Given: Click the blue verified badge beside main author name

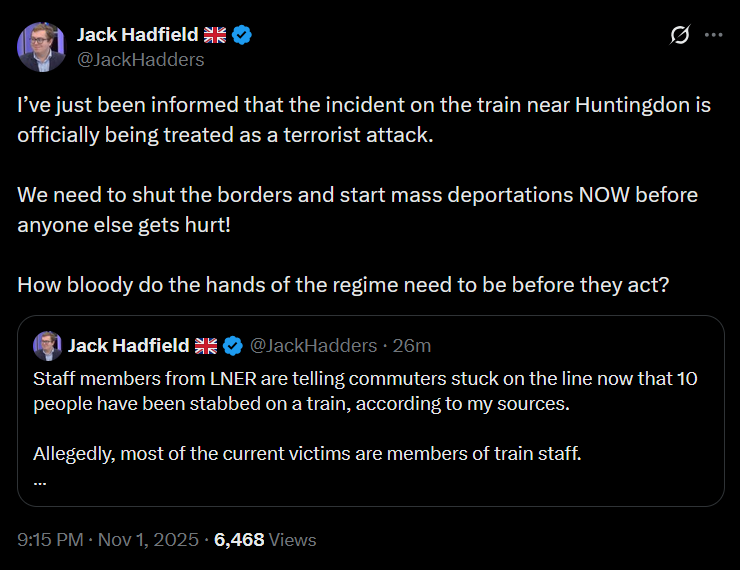Looking at the screenshot, I should click(242, 35).
